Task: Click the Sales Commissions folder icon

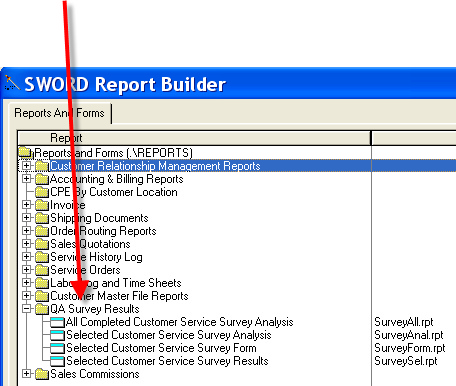Action: click(x=42, y=374)
